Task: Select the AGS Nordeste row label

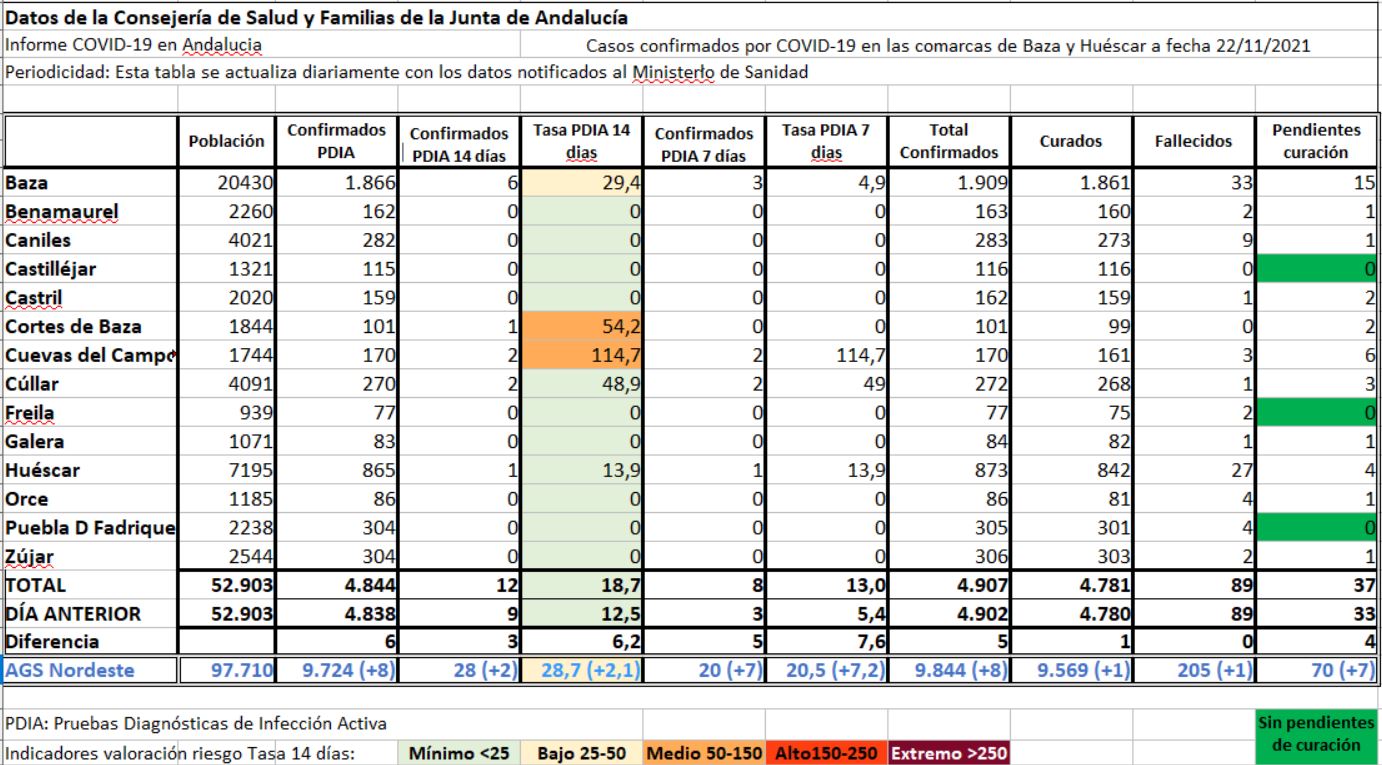Action: (x=90, y=670)
